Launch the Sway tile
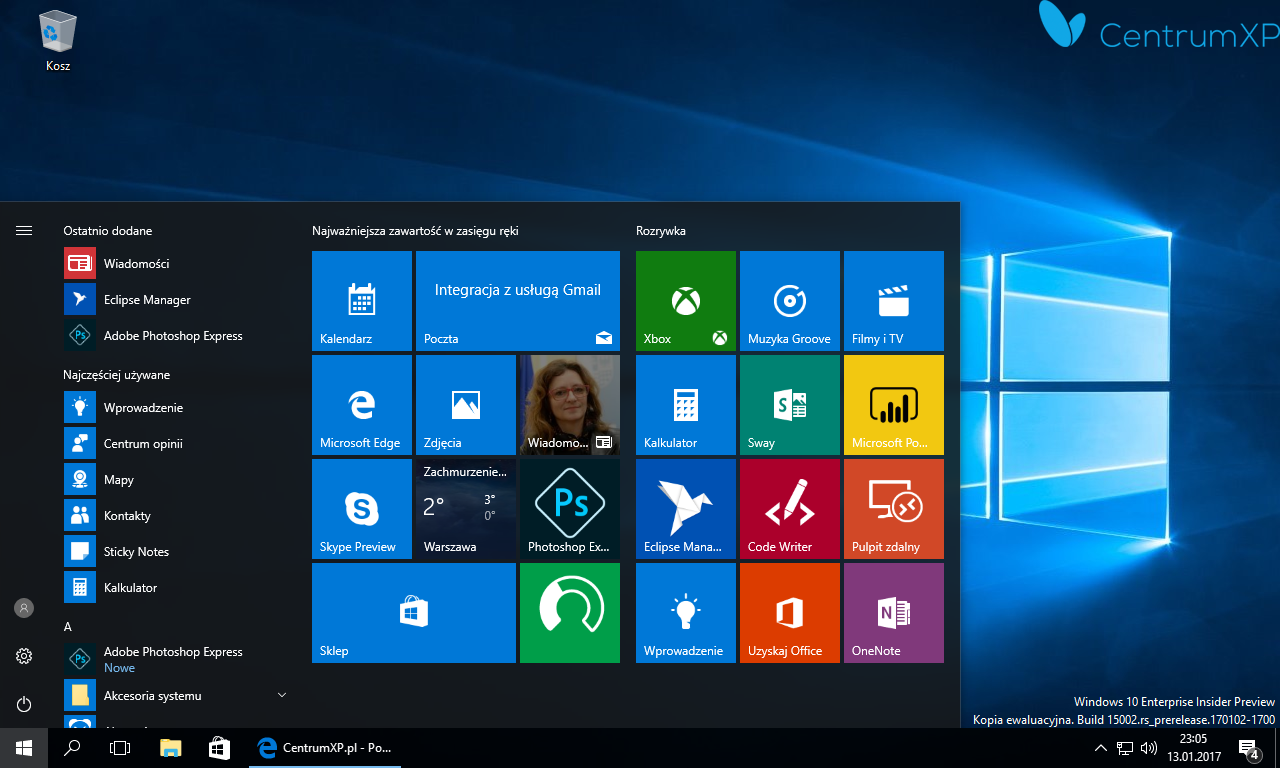 pos(790,405)
